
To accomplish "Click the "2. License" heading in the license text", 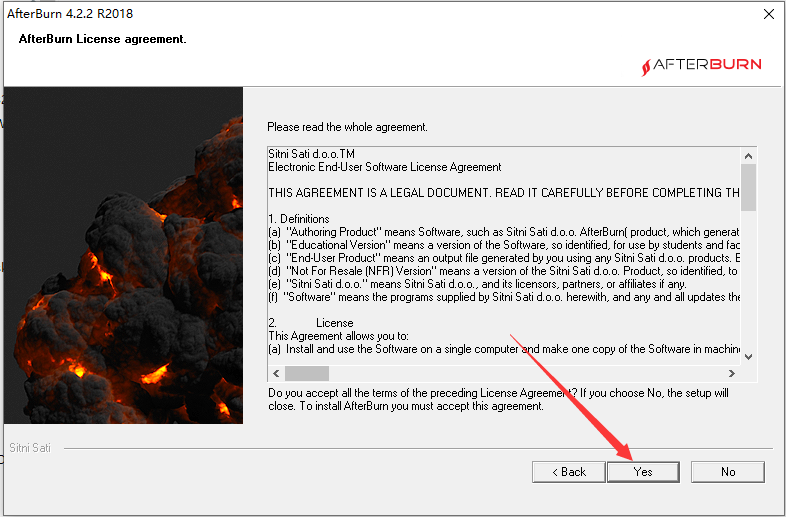I will (311, 323).
